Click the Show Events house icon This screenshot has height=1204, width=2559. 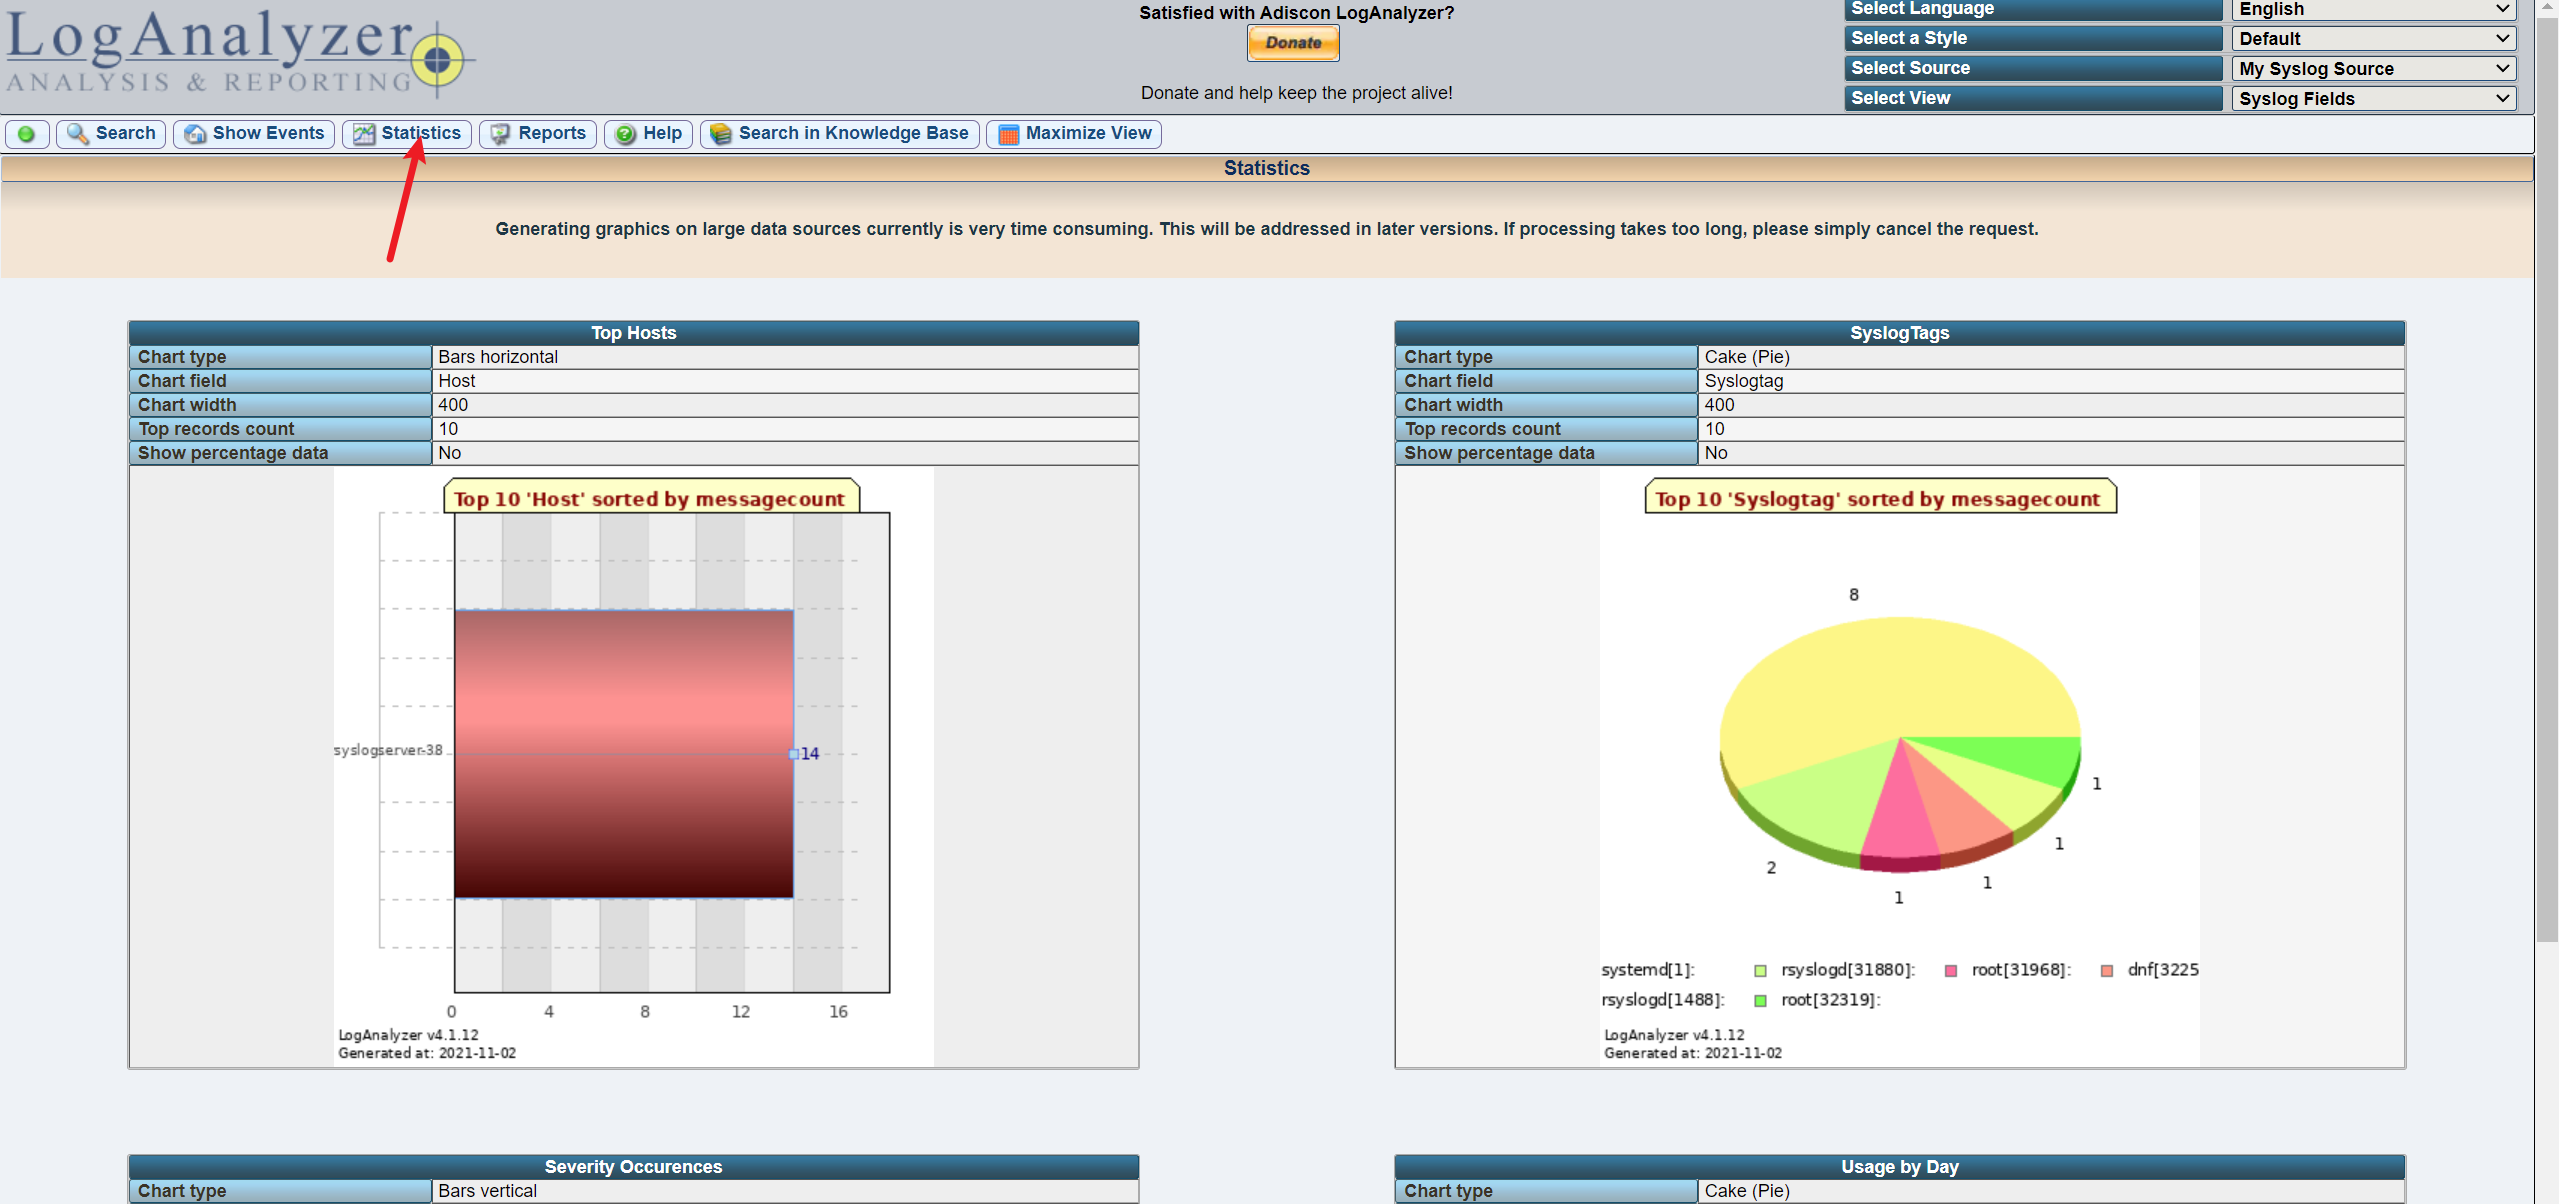[x=195, y=134]
